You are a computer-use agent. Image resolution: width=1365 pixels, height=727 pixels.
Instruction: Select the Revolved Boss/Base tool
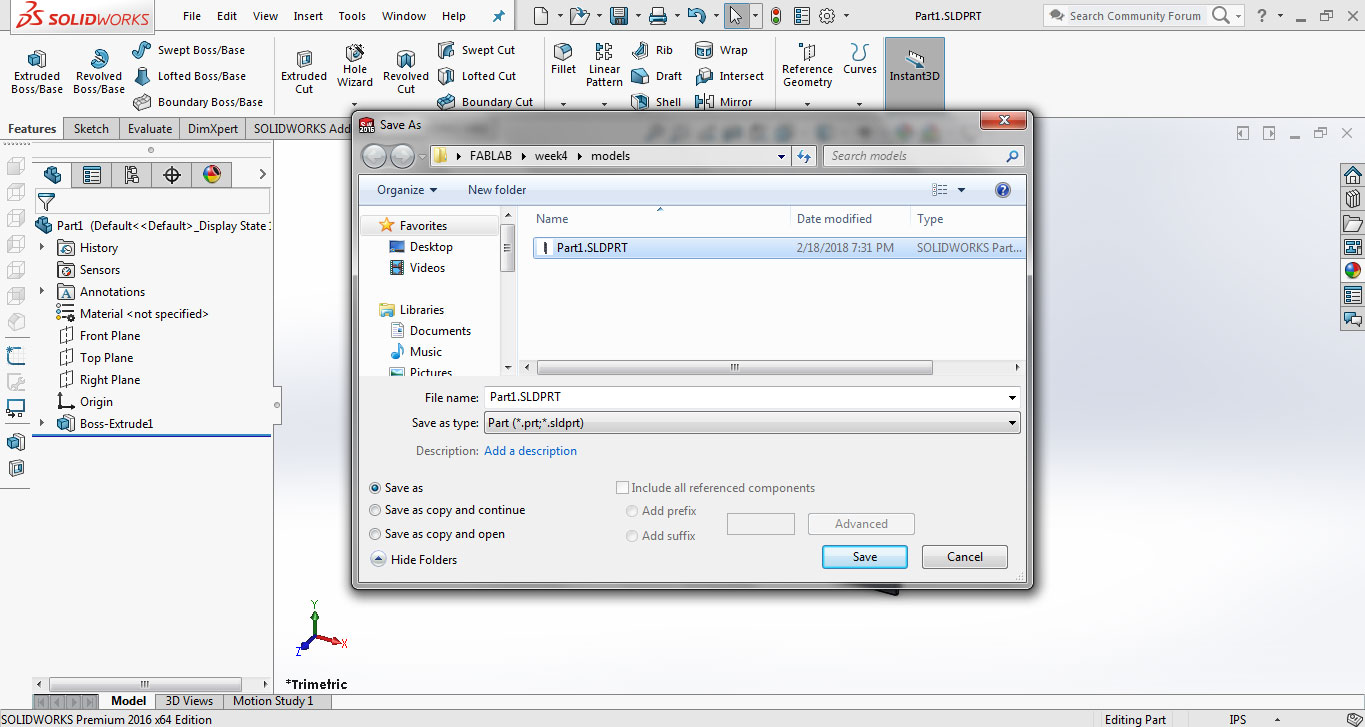point(98,71)
